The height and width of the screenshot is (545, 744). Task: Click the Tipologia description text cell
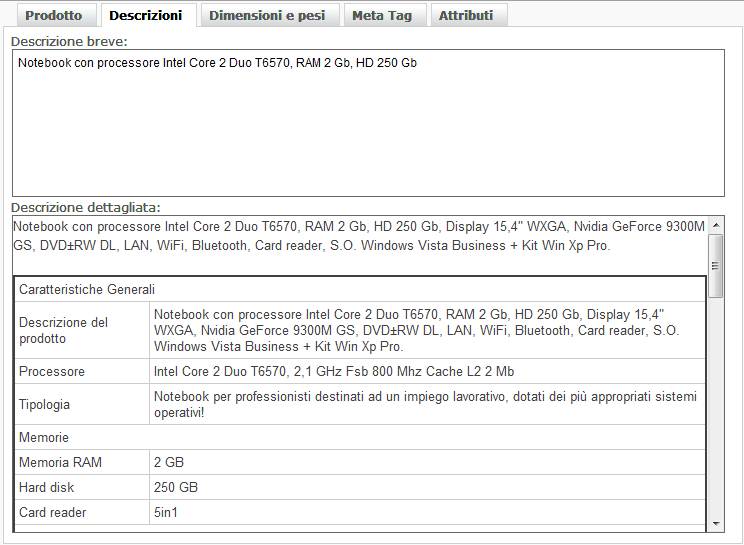pyautogui.click(x=427, y=405)
